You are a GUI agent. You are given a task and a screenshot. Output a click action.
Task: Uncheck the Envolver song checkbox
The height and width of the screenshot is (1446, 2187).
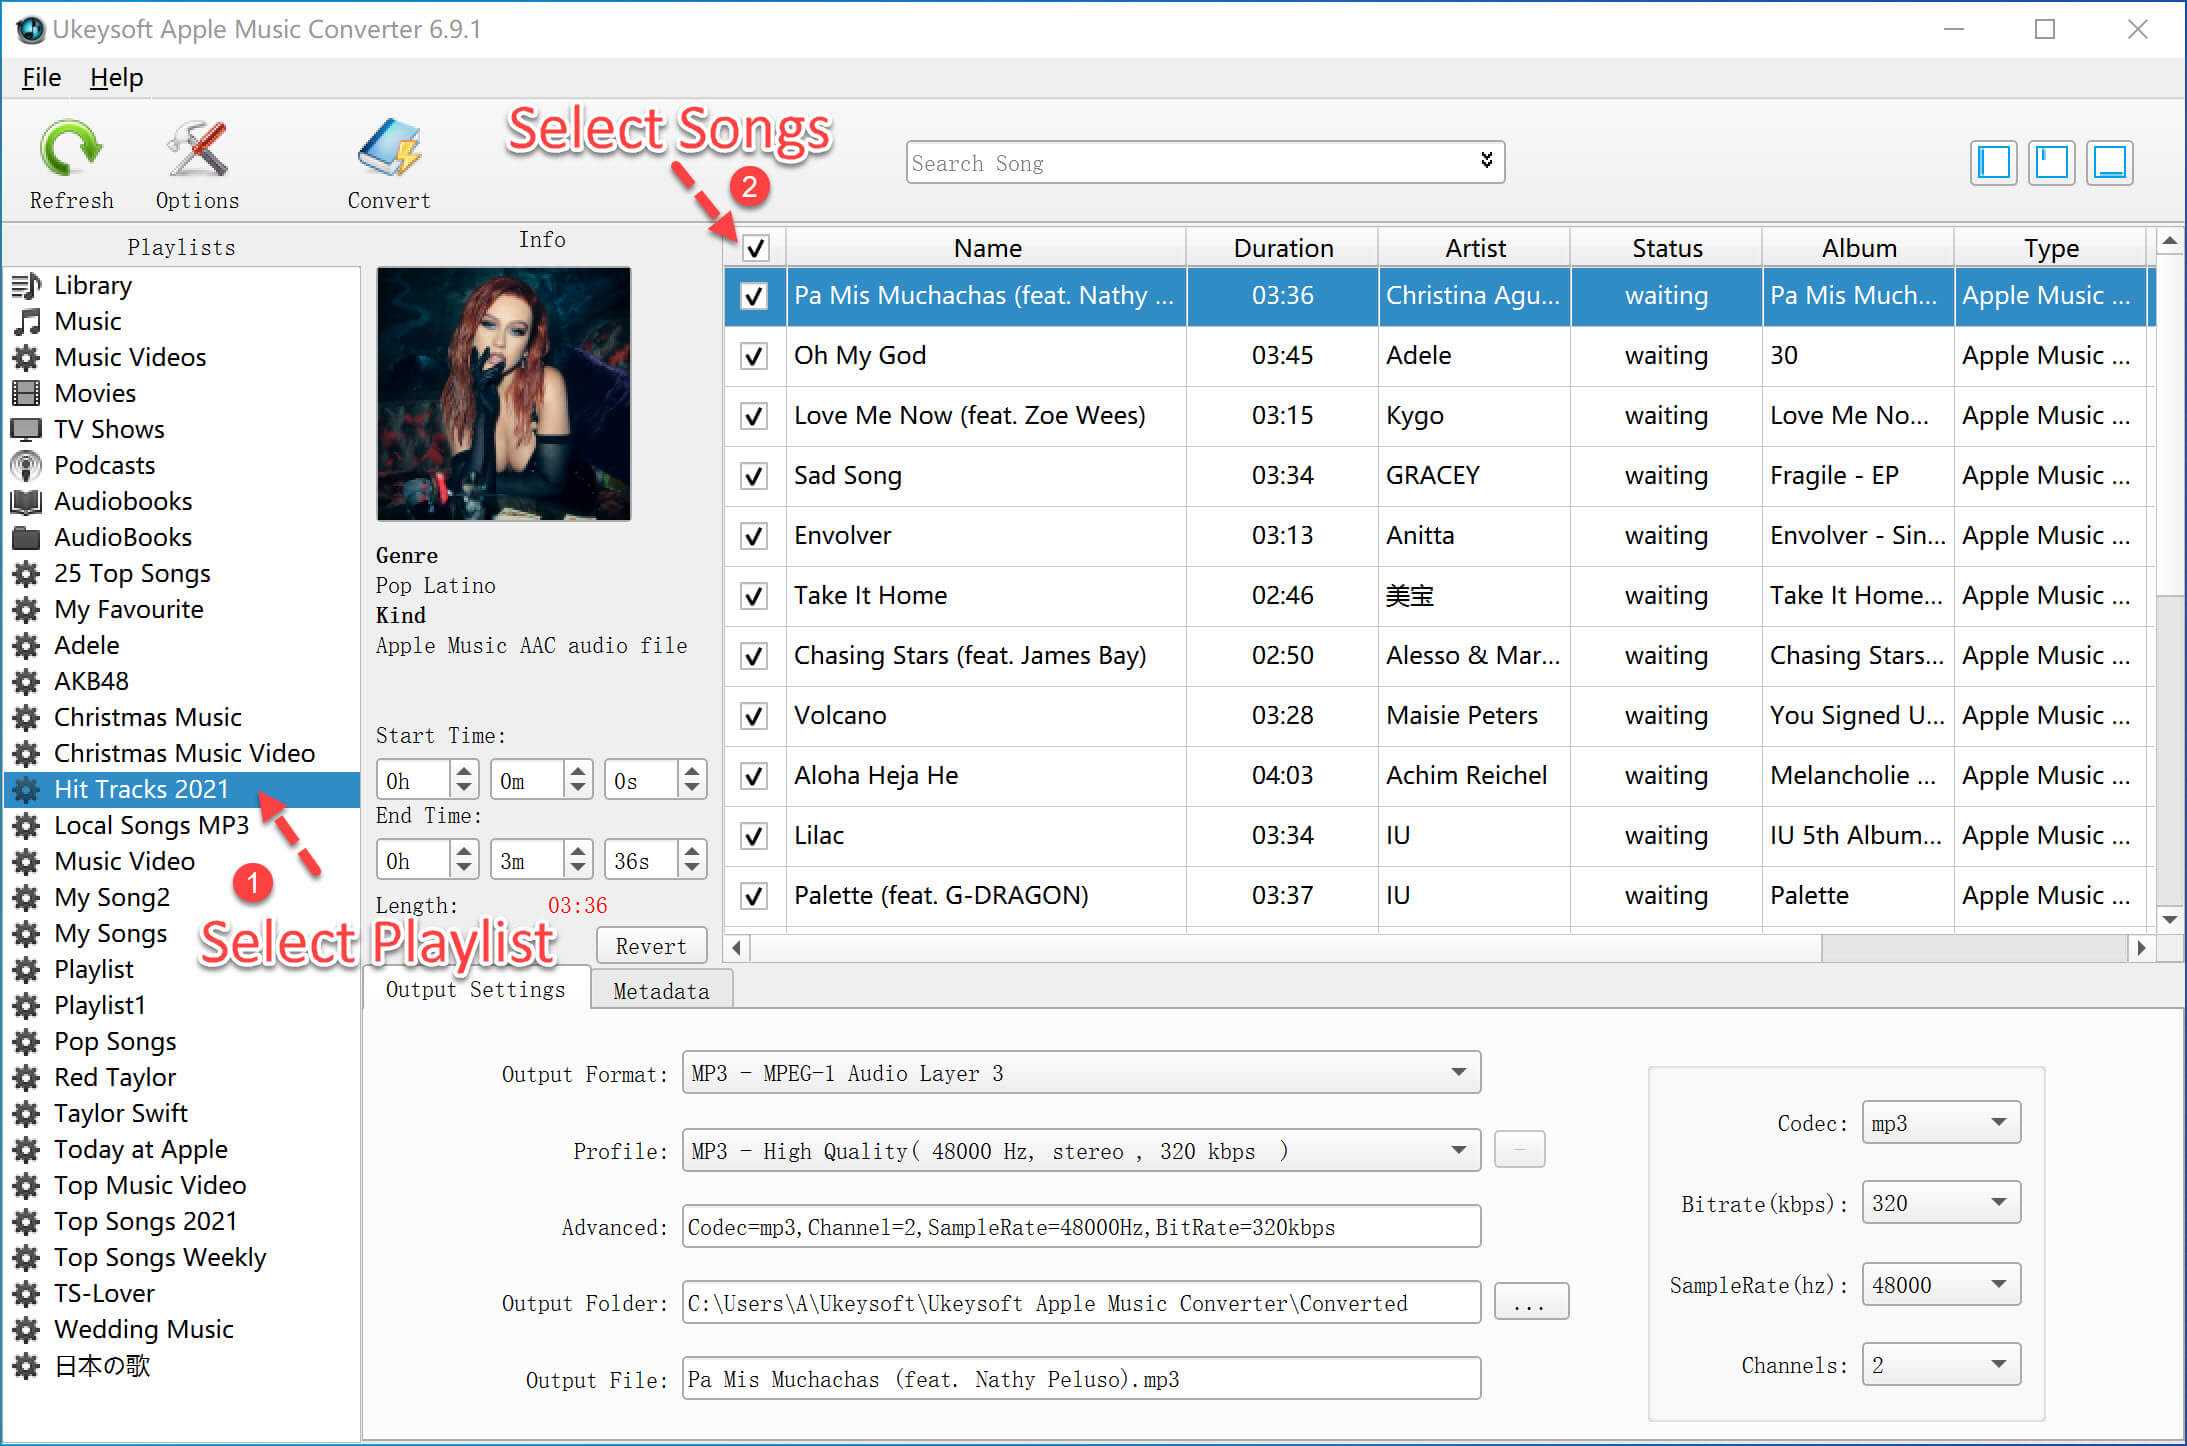(754, 536)
